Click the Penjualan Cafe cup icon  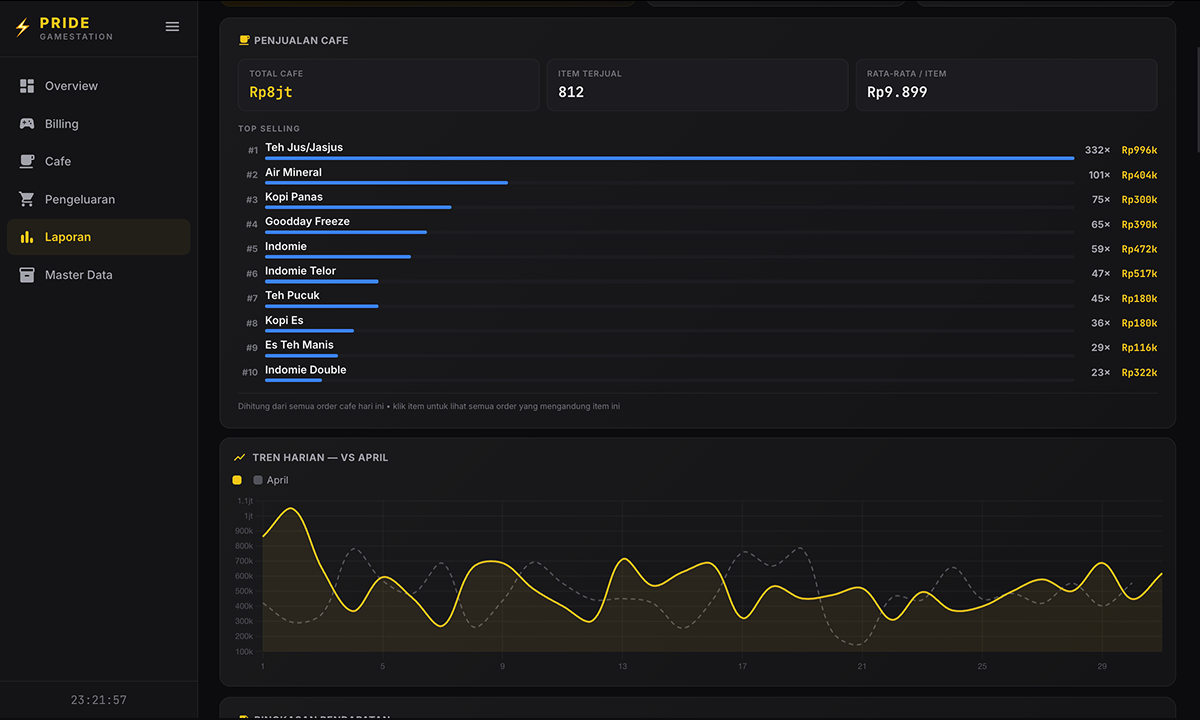(244, 41)
